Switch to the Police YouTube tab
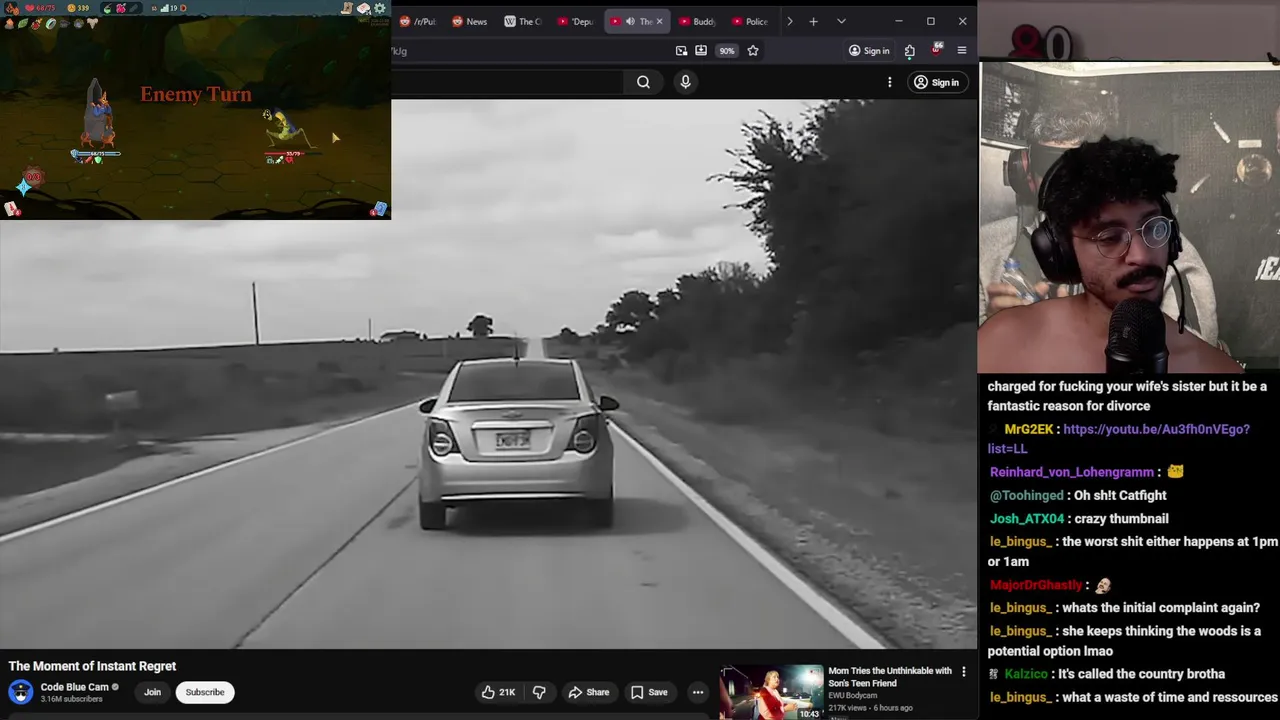 tap(750, 21)
